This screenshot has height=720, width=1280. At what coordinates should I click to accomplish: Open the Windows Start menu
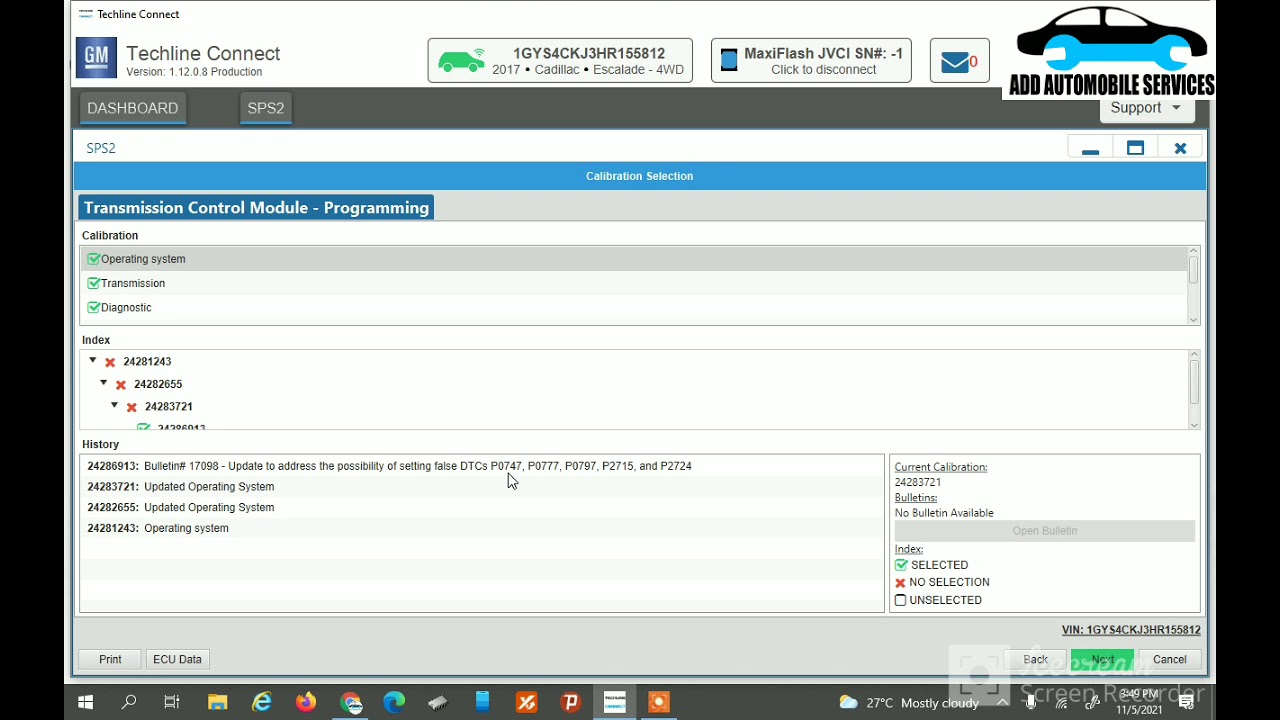[x=85, y=702]
